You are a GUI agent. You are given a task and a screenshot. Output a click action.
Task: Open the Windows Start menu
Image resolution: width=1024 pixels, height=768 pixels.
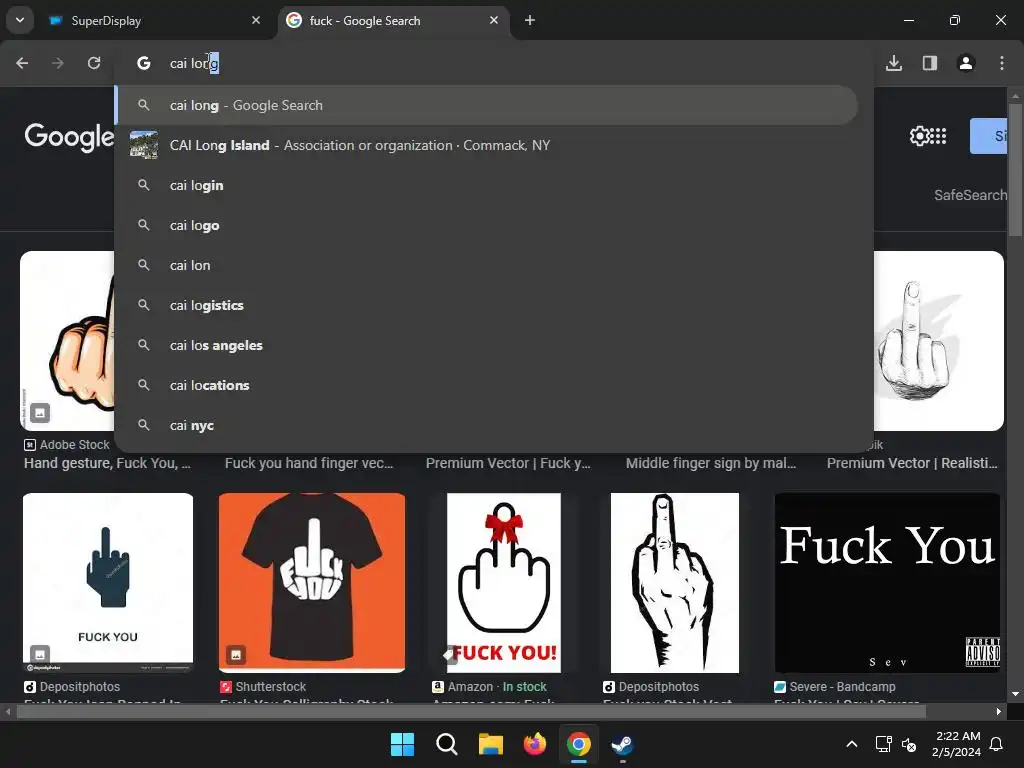pos(402,744)
